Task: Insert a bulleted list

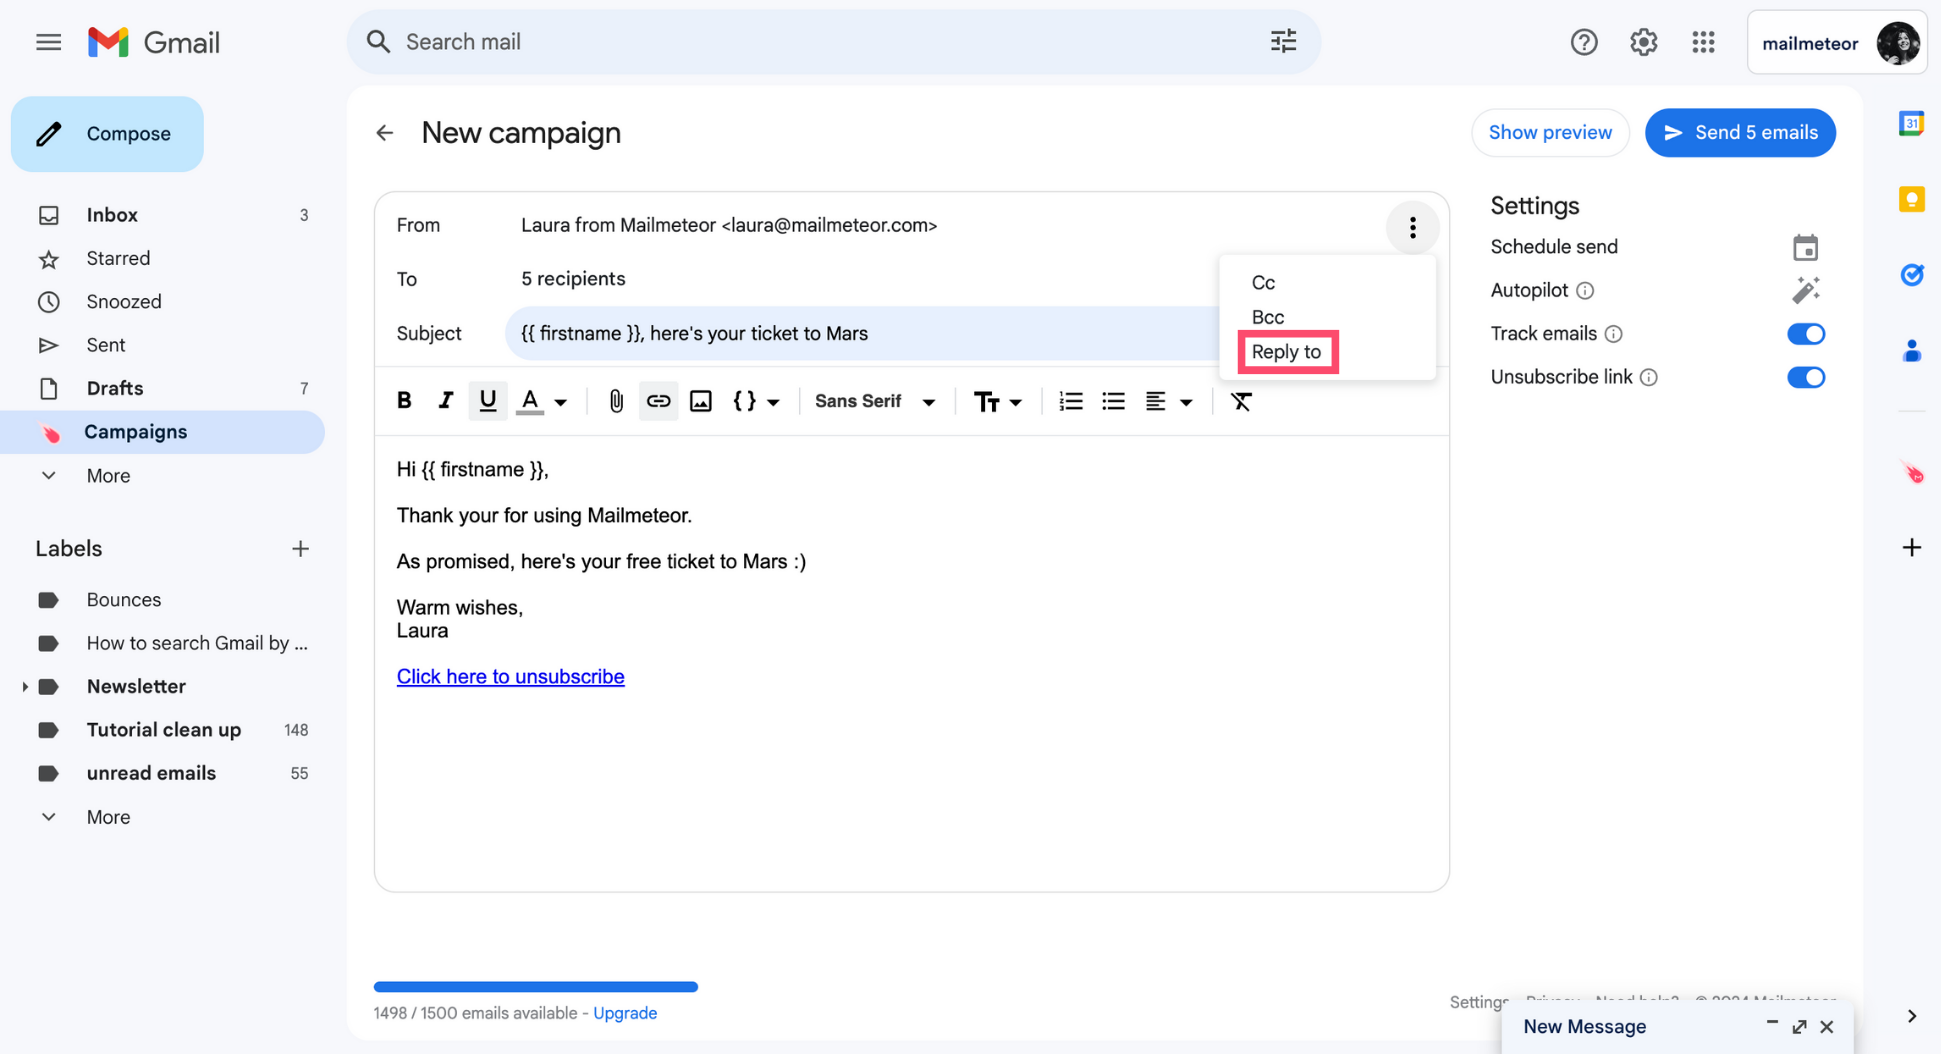Action: [x=1113, y=401]
